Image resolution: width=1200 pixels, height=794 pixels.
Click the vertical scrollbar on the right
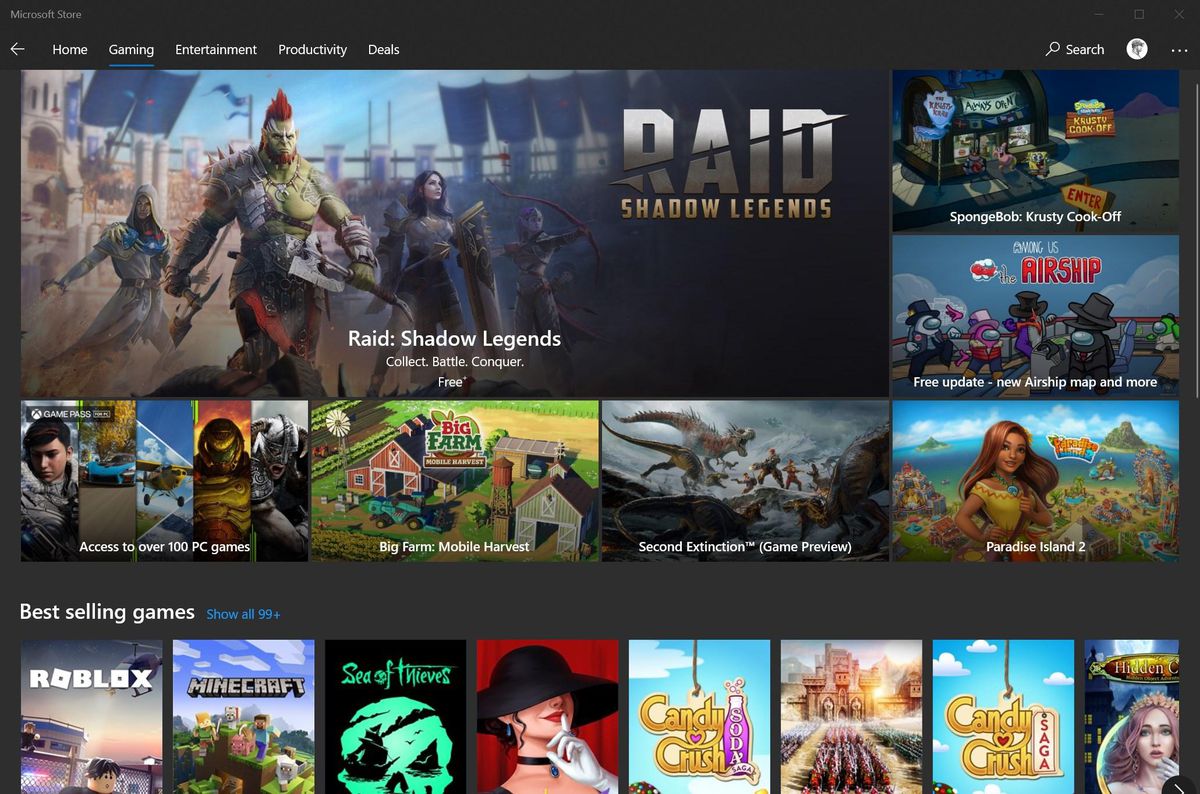coord(1194,233)
